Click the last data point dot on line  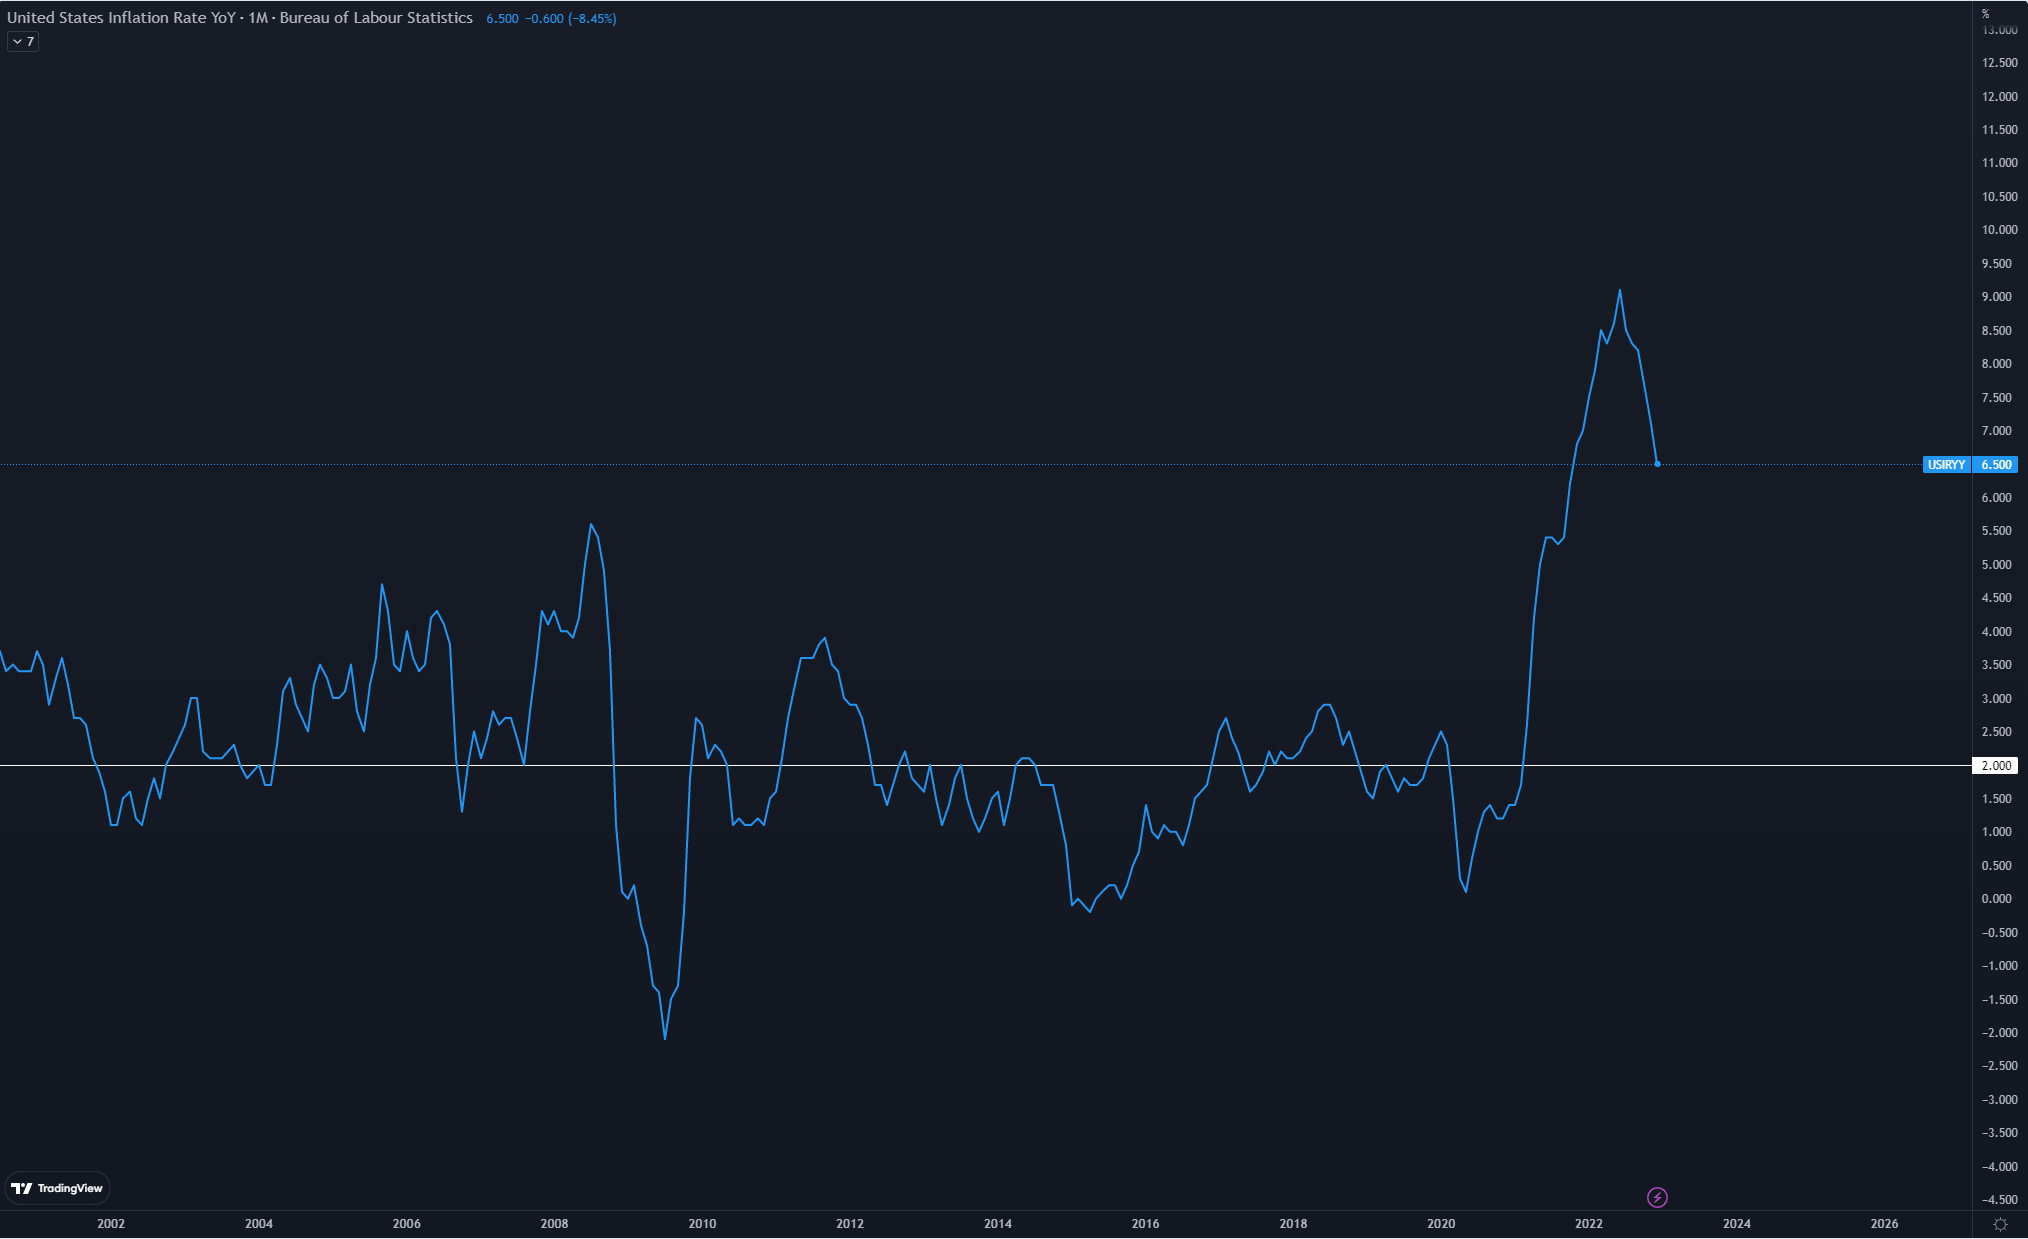[1657, 464]
